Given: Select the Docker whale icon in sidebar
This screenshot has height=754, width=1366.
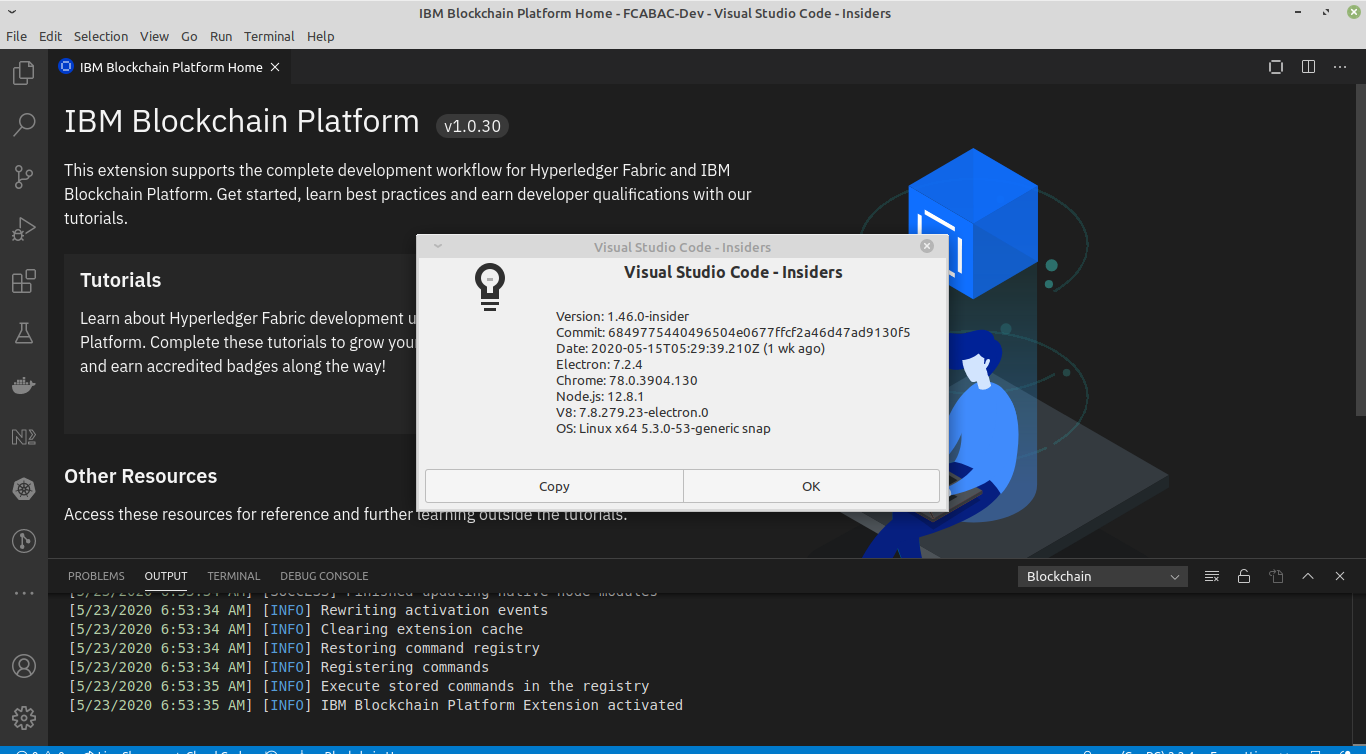Looking at the screenshot, I should tap(23, 385).
